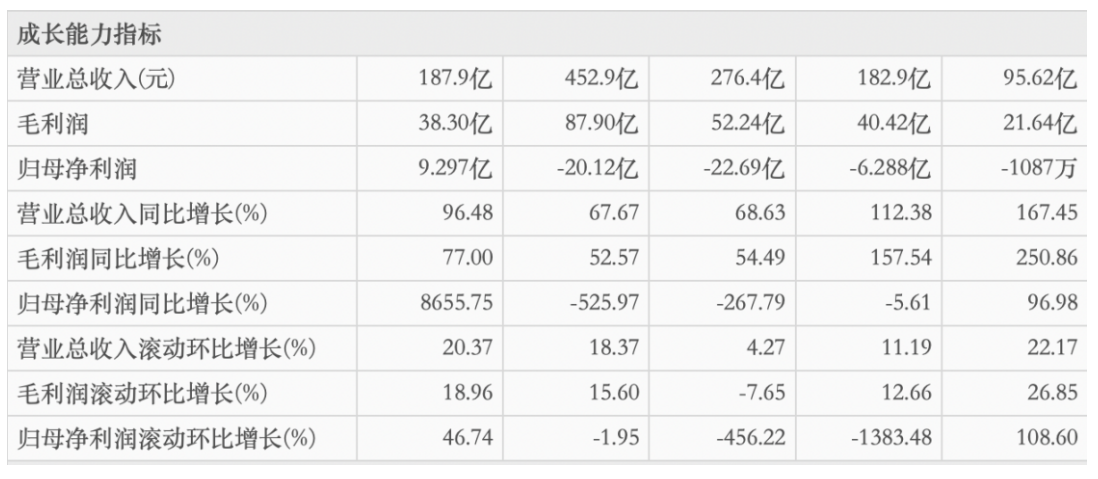
Task: Click 营业总收入同比增长(%) row label
Action: click(x=142, y=214)
